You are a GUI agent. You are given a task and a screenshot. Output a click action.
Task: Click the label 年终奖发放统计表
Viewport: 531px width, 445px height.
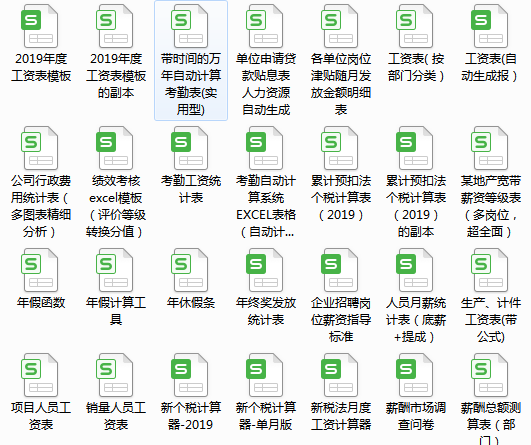click(266, 311)
